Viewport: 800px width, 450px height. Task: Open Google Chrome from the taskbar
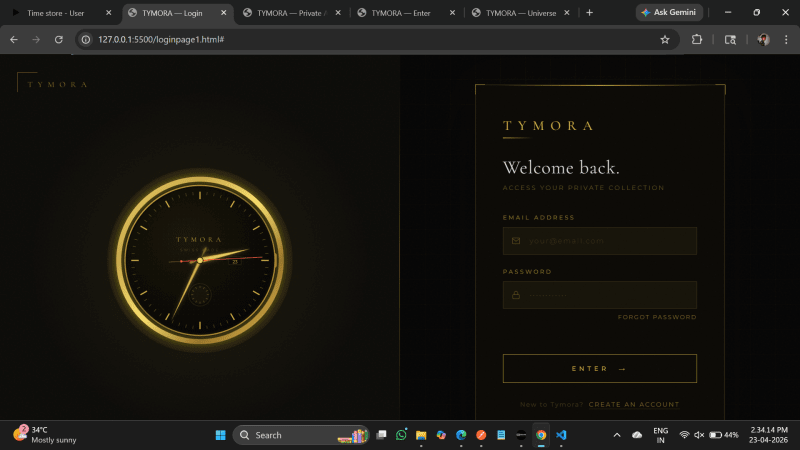[x=541, y=435]
